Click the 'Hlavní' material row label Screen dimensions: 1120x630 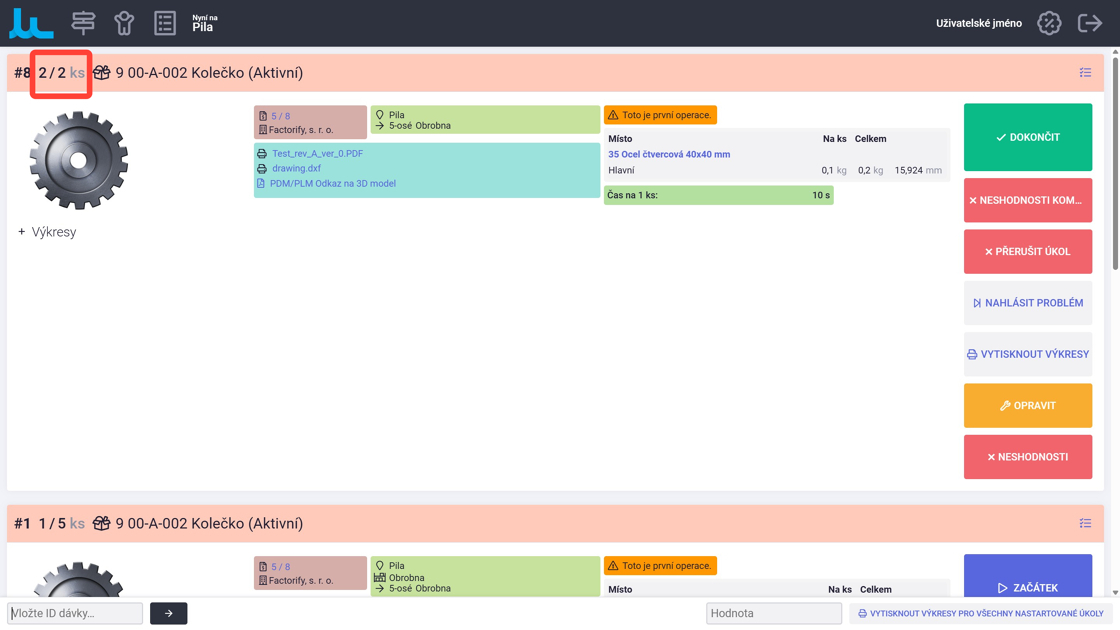click(x=621, y=171)
